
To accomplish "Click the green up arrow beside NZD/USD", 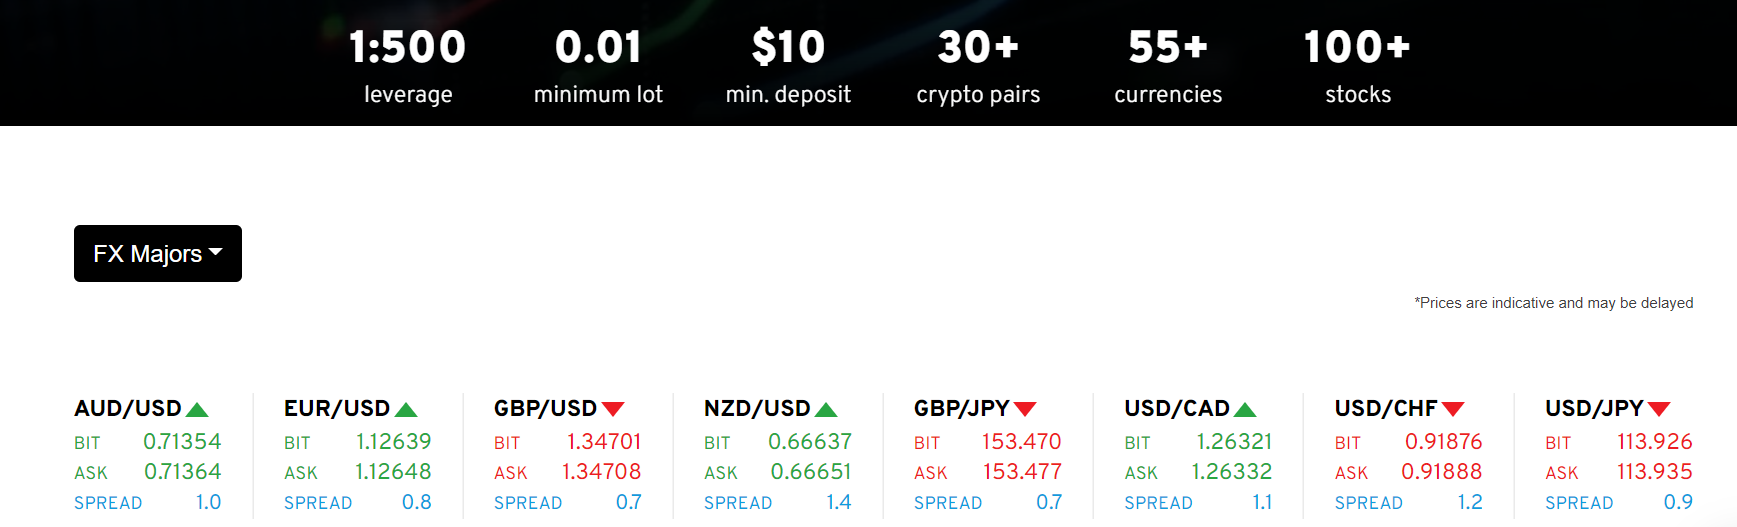I will coord(826,409).
